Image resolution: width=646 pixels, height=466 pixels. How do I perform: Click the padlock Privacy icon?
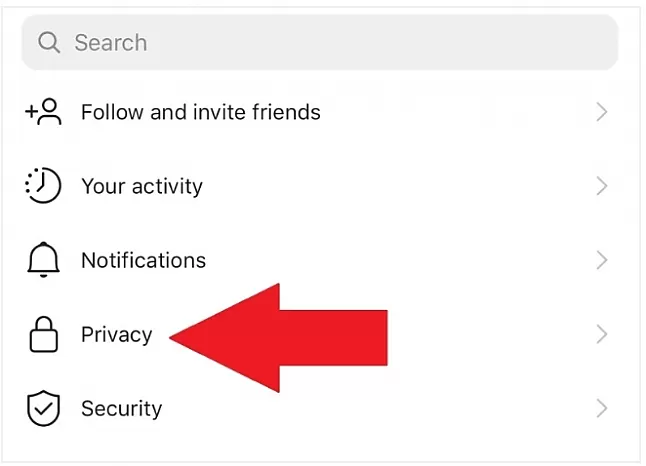[43, 334]
